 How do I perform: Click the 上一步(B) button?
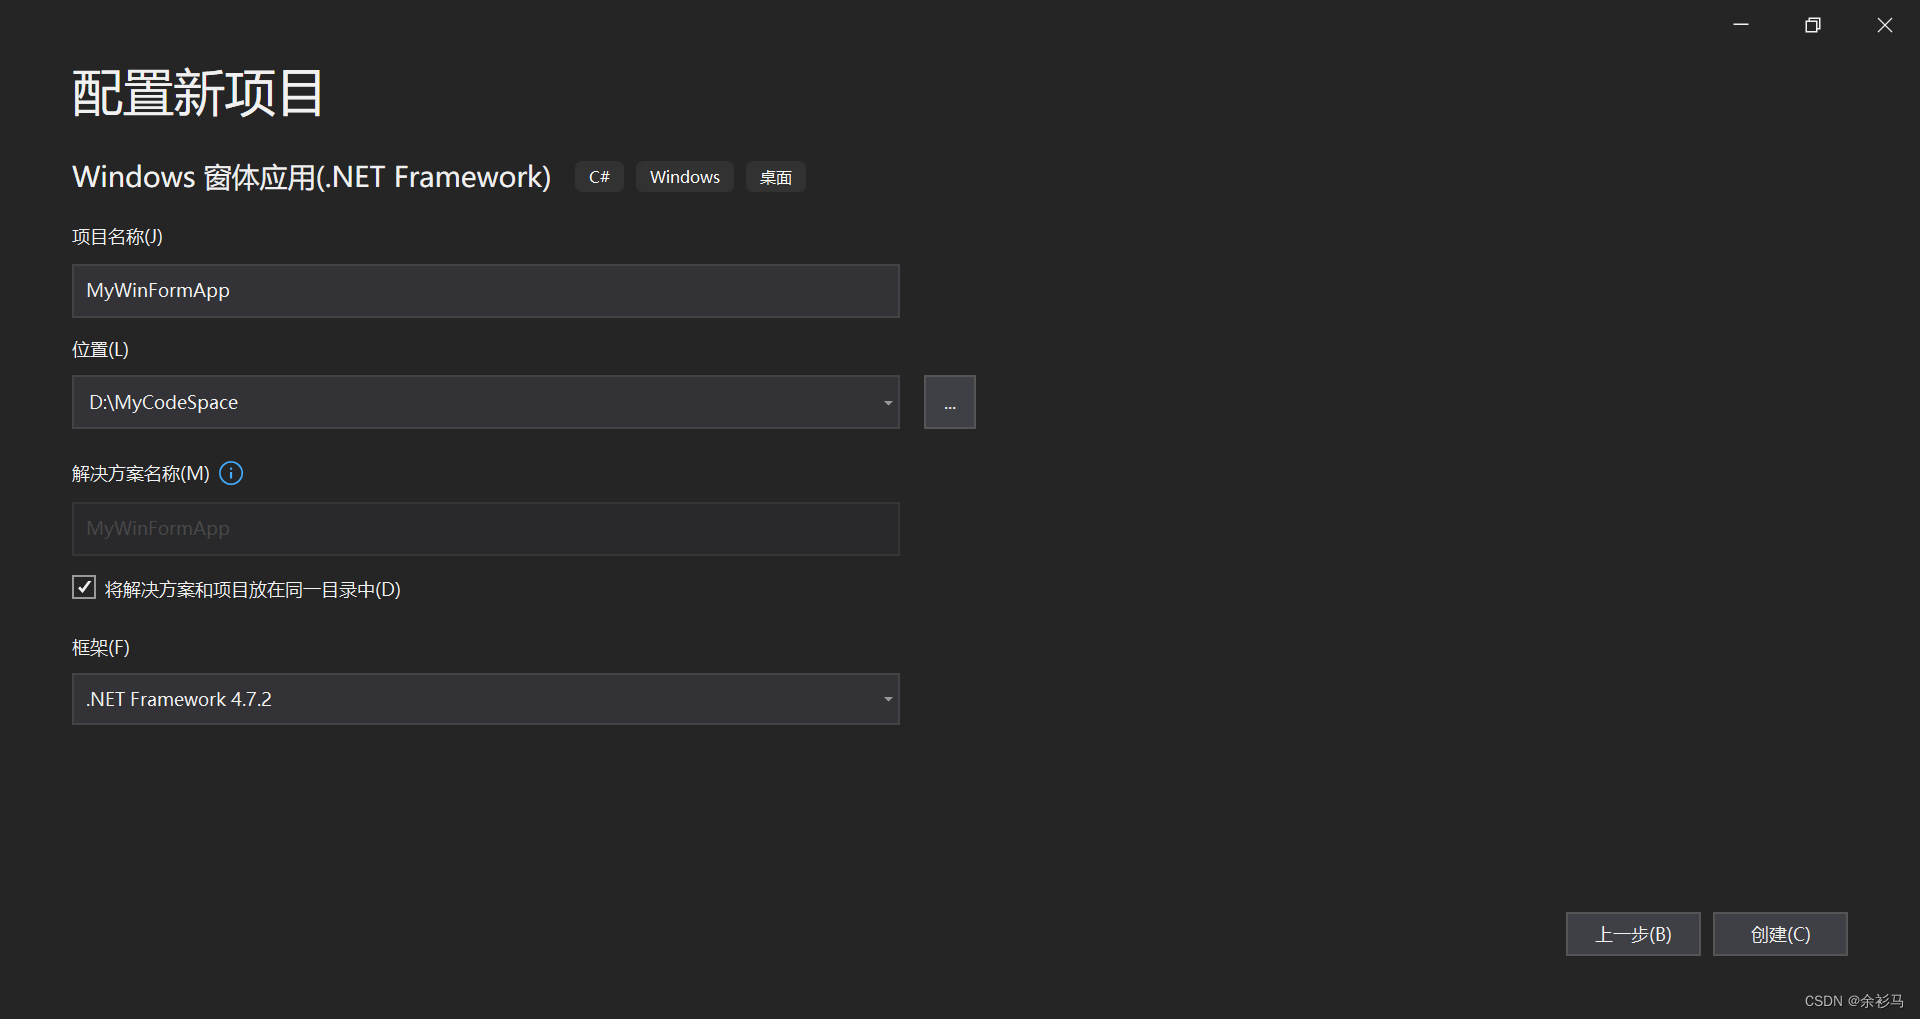(1632, 934)
